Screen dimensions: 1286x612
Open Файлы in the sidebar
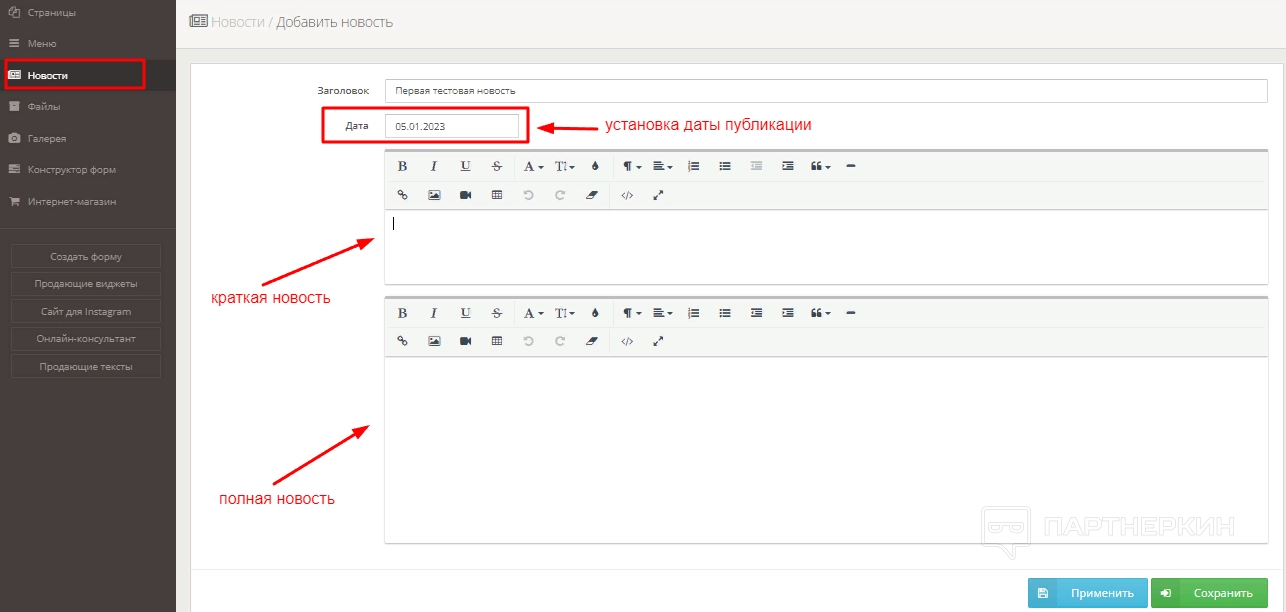(x=88, y=107)
